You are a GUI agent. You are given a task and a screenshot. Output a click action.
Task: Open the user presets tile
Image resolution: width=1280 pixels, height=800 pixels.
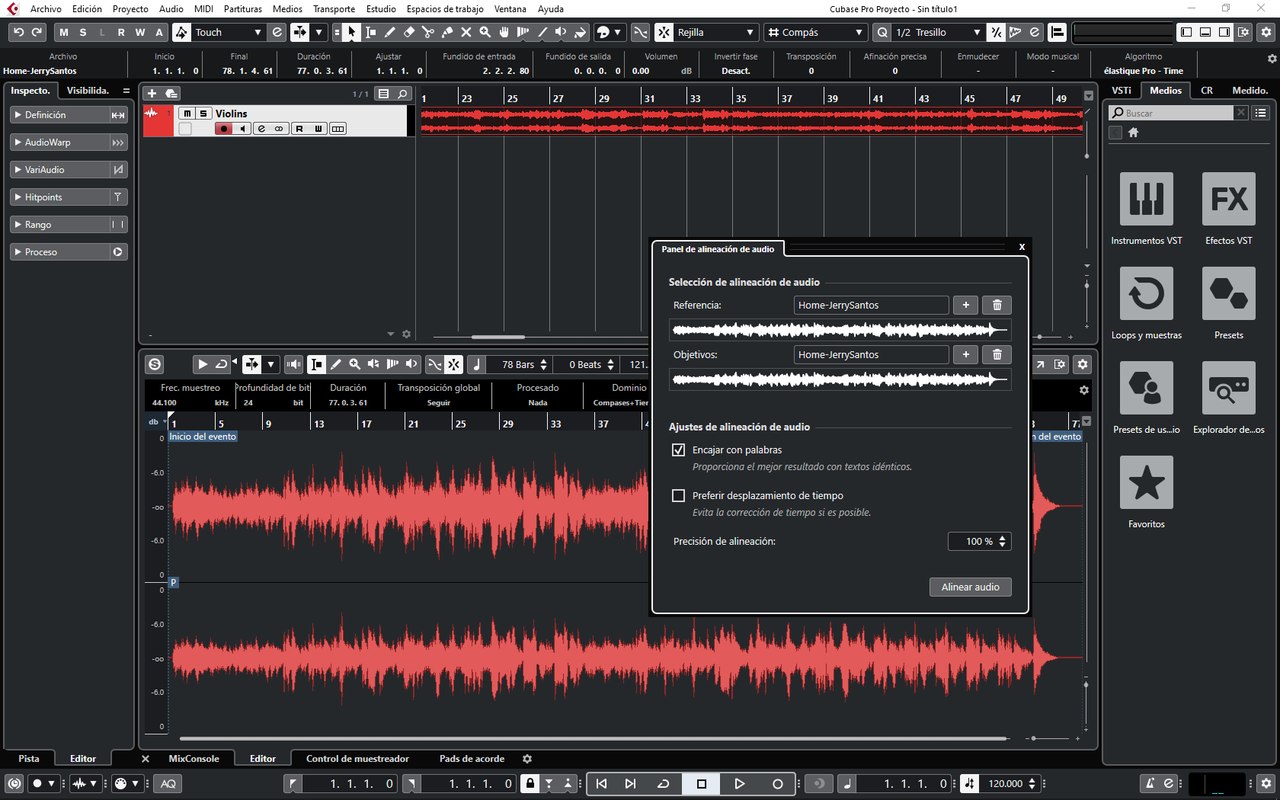pyautogui.click(x=1146, y=388)
